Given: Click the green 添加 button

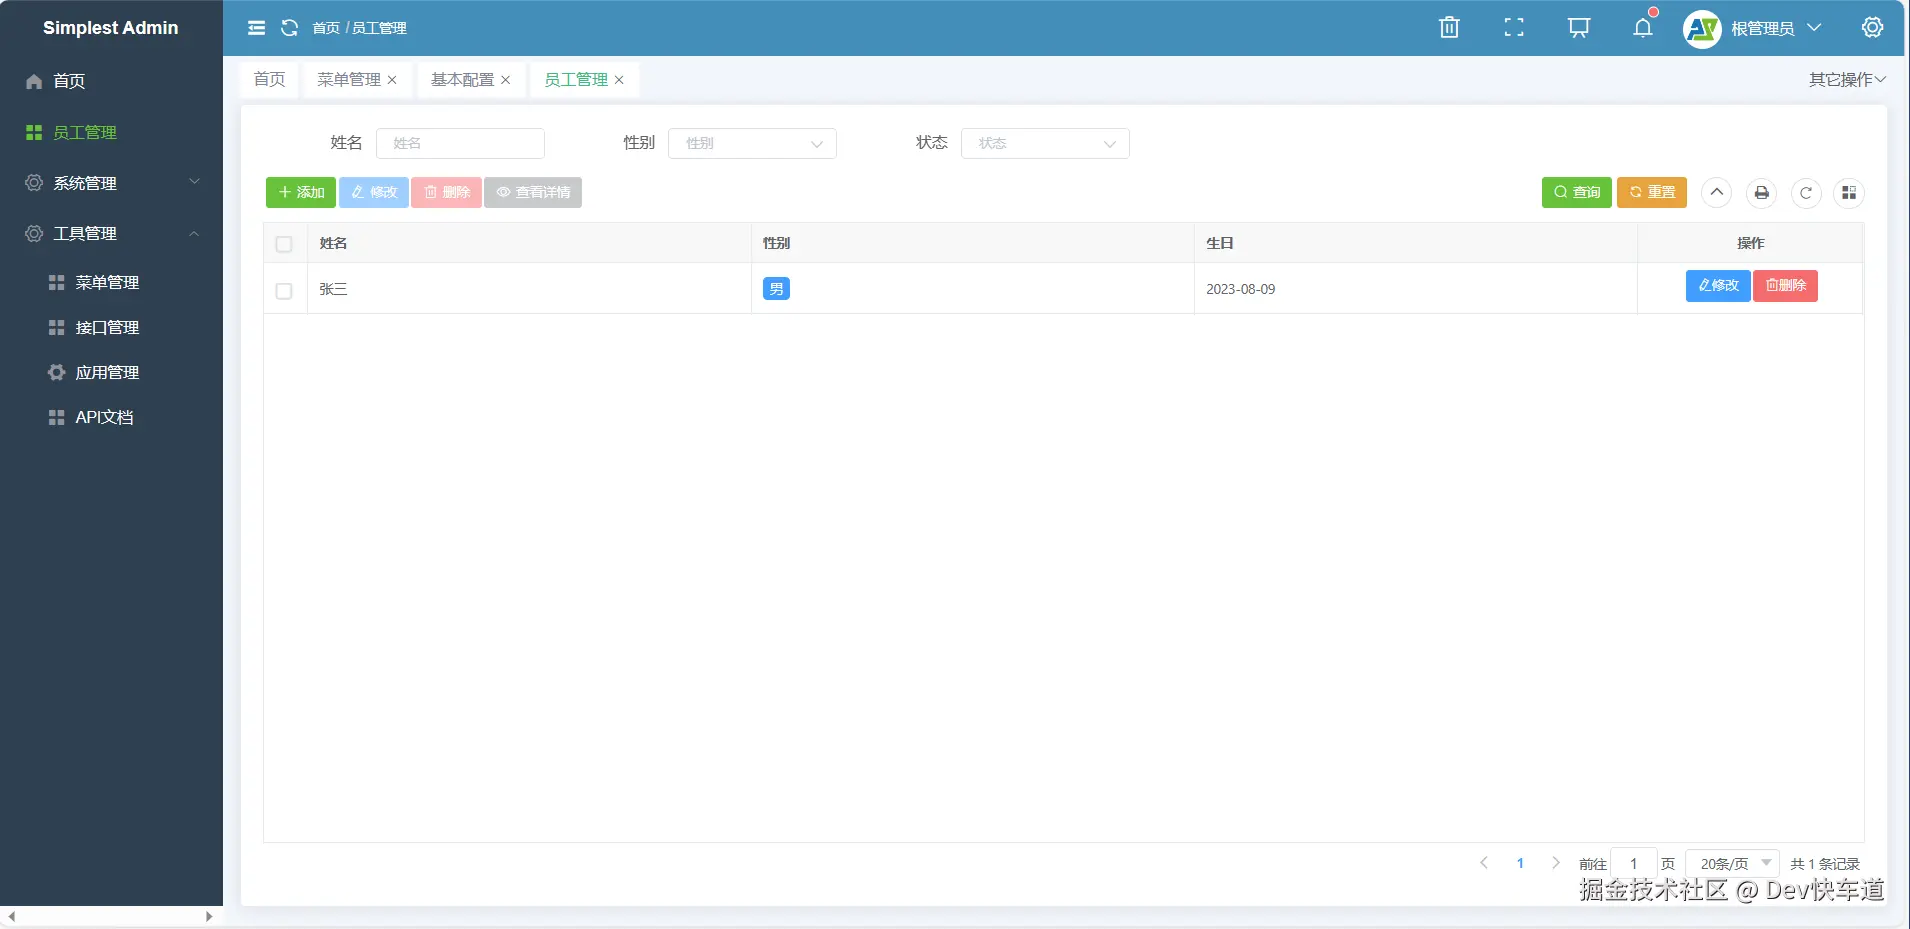Looking at the screenshot, I should coord(301,193).
